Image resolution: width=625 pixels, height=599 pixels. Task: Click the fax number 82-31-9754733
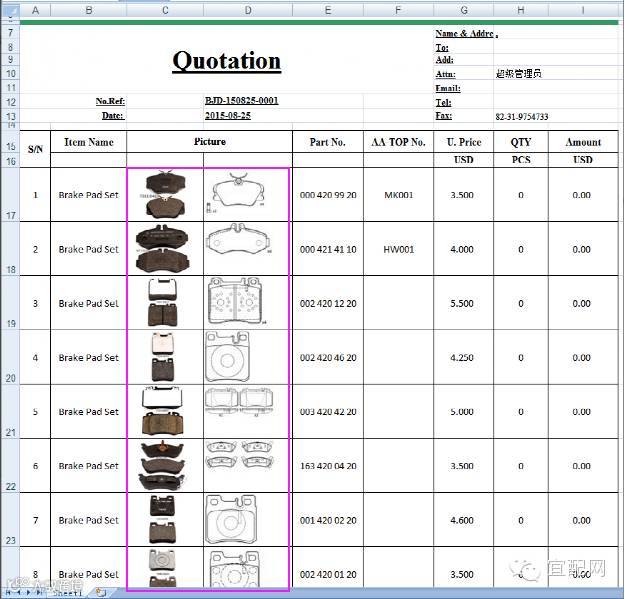pos(522,116)
